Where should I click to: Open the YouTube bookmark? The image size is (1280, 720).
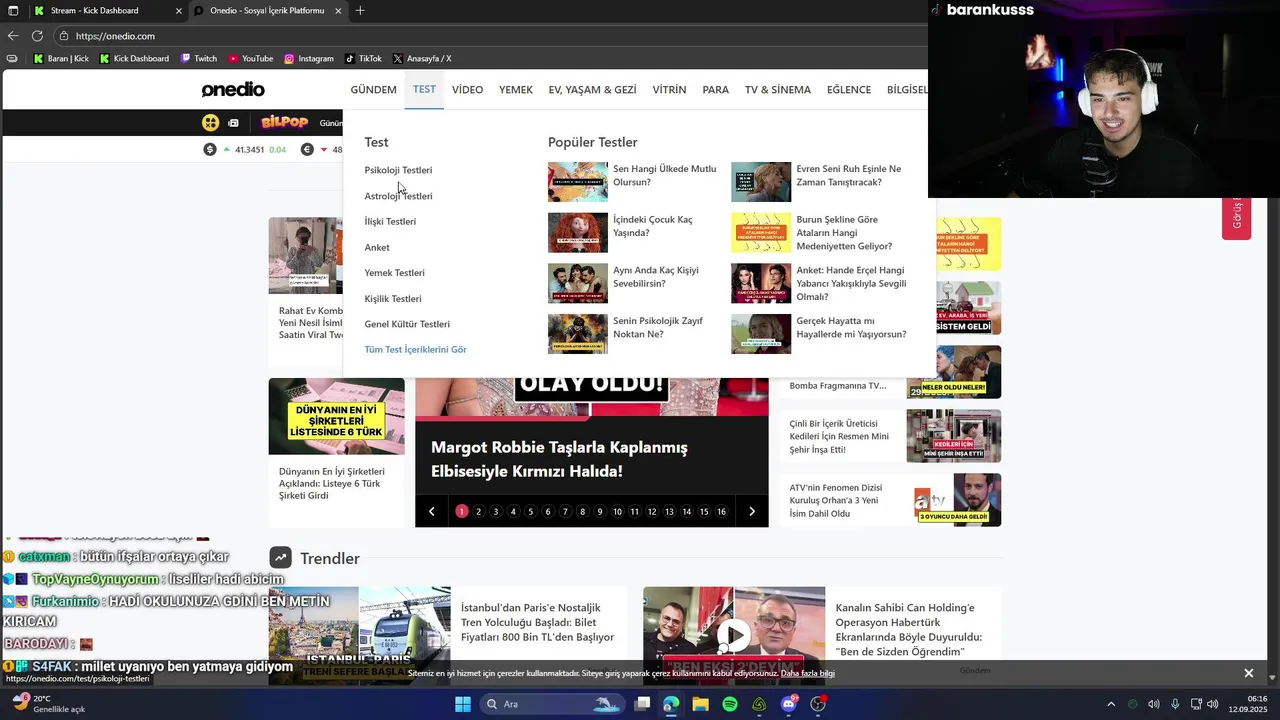(x=250, y=58)
